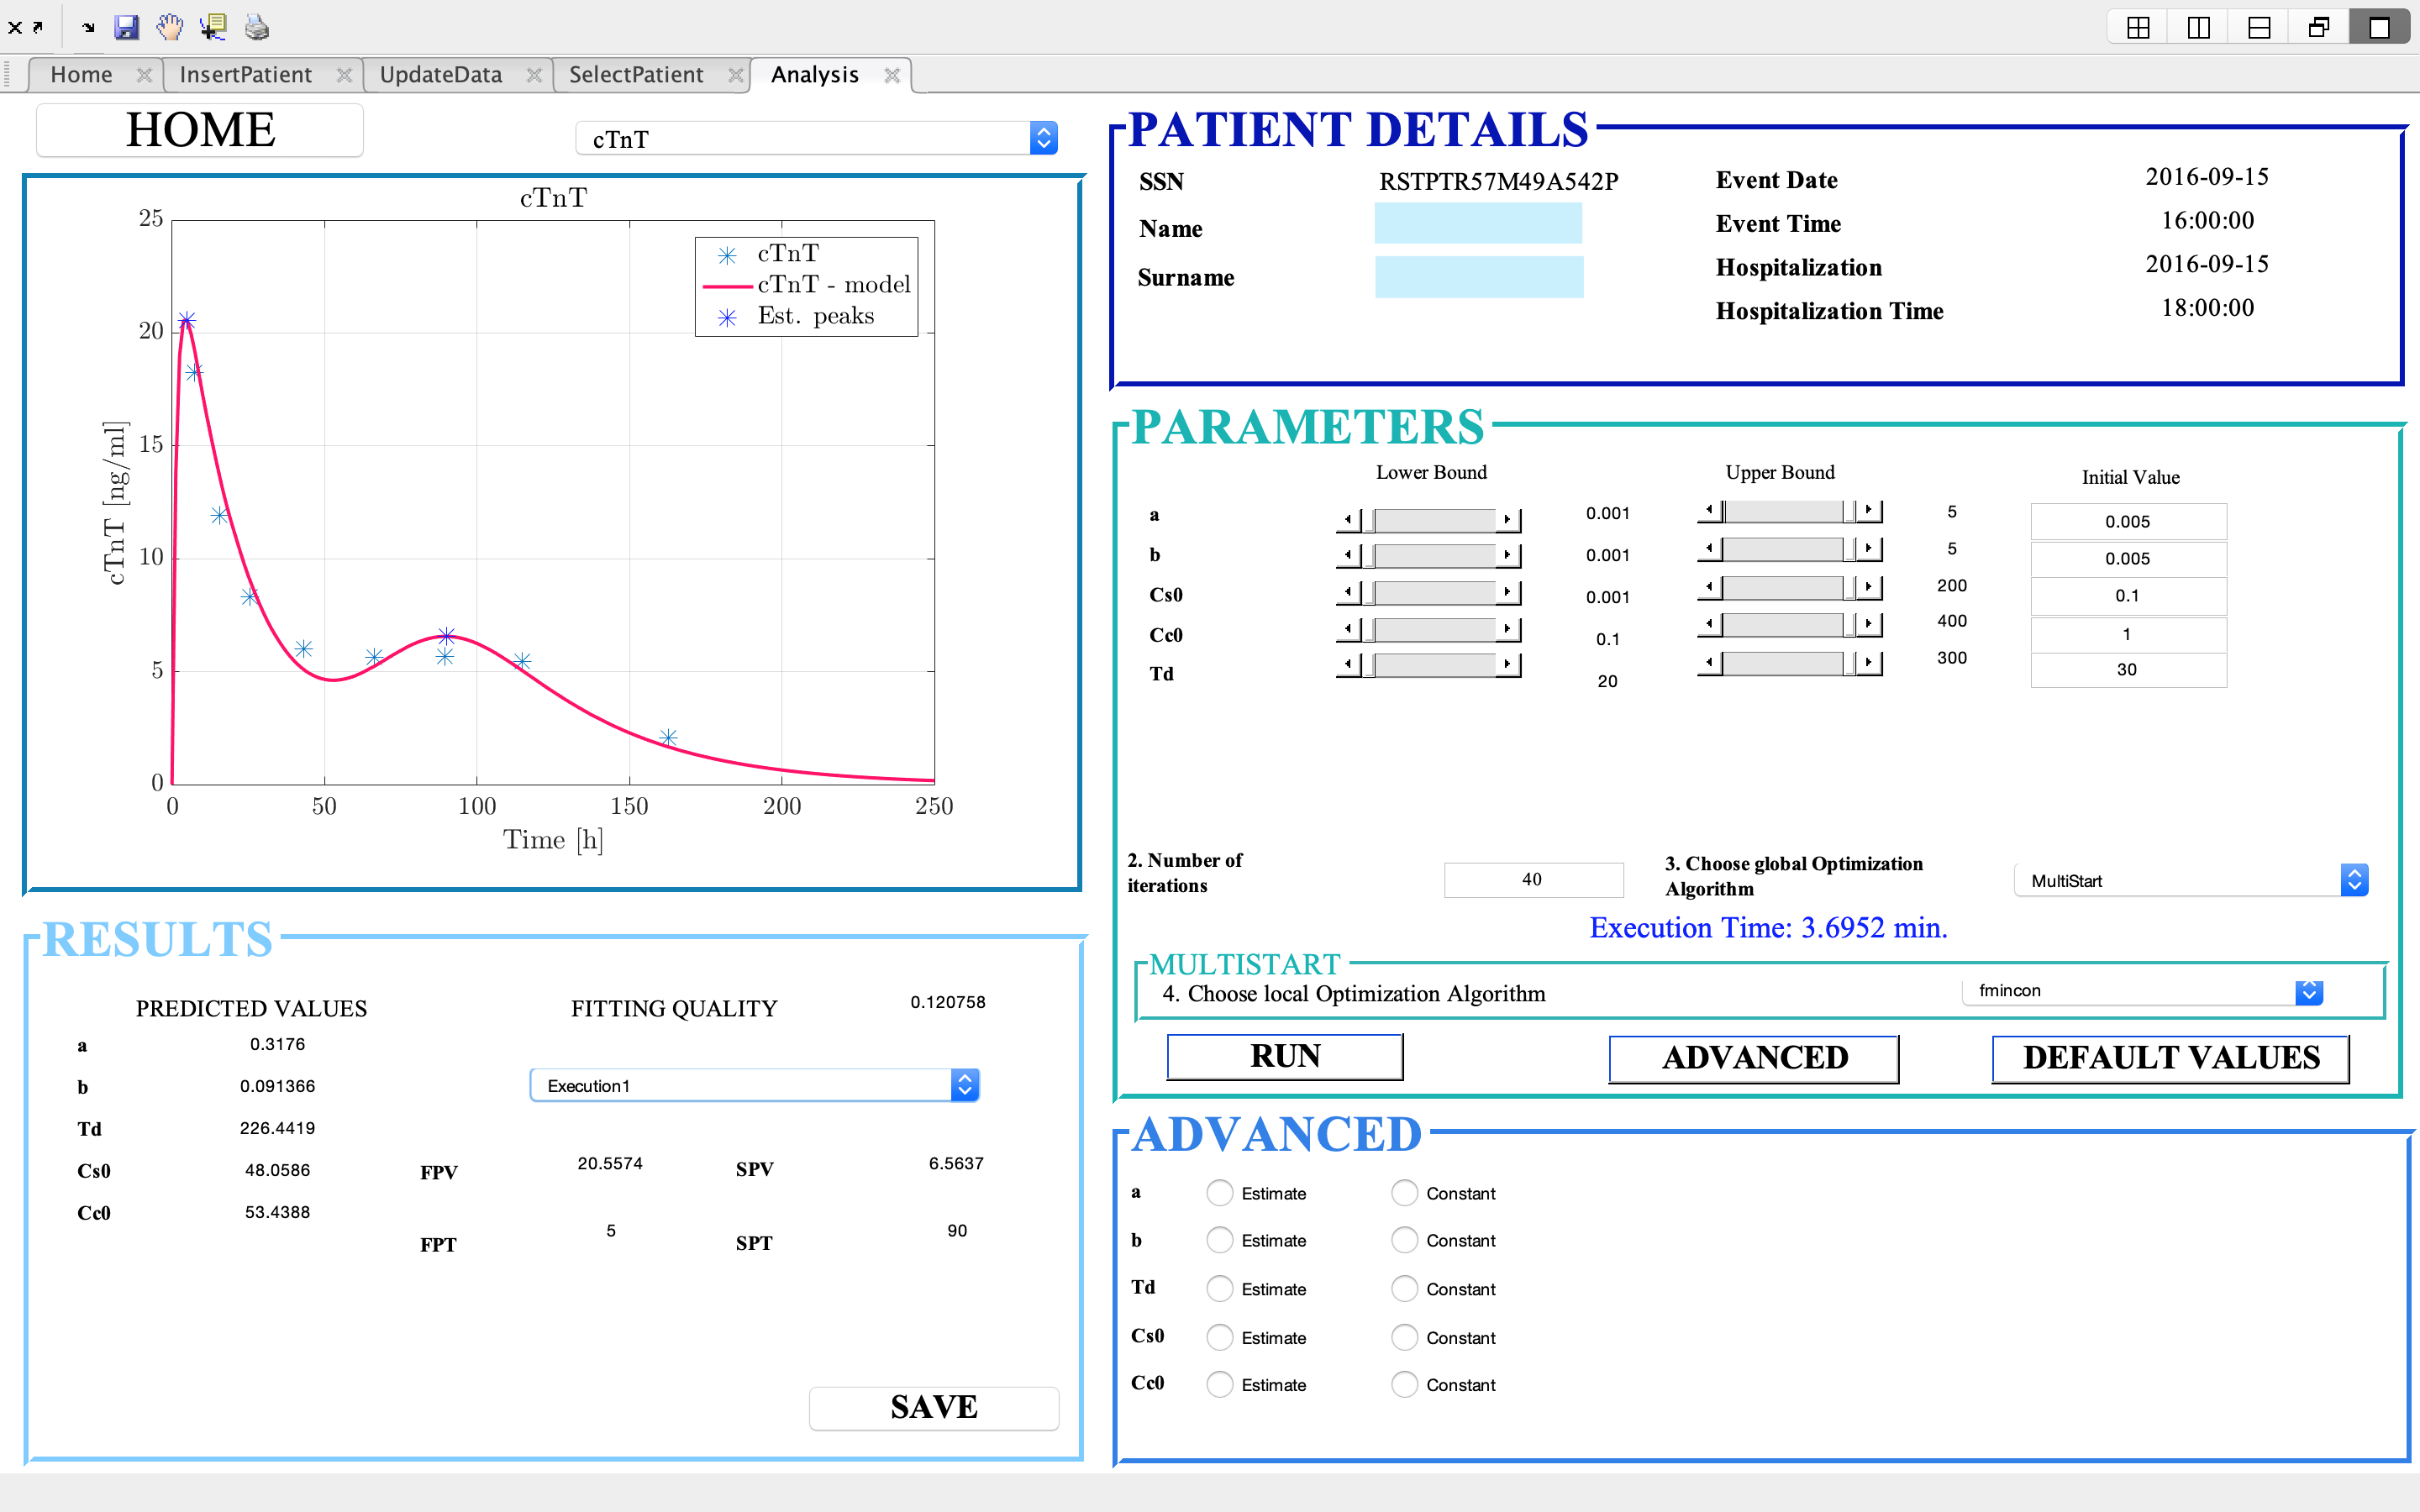Viewport: 2420px width, 1512px height.
Task: Open the fmincon local algorithm dropdown
Action: [x=2142, y=990]
